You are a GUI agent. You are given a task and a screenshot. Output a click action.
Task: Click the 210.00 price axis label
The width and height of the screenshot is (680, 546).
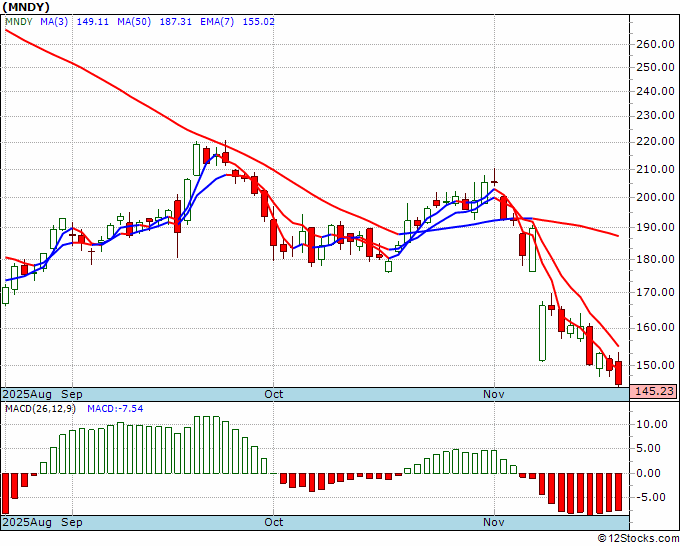(655, 170)
